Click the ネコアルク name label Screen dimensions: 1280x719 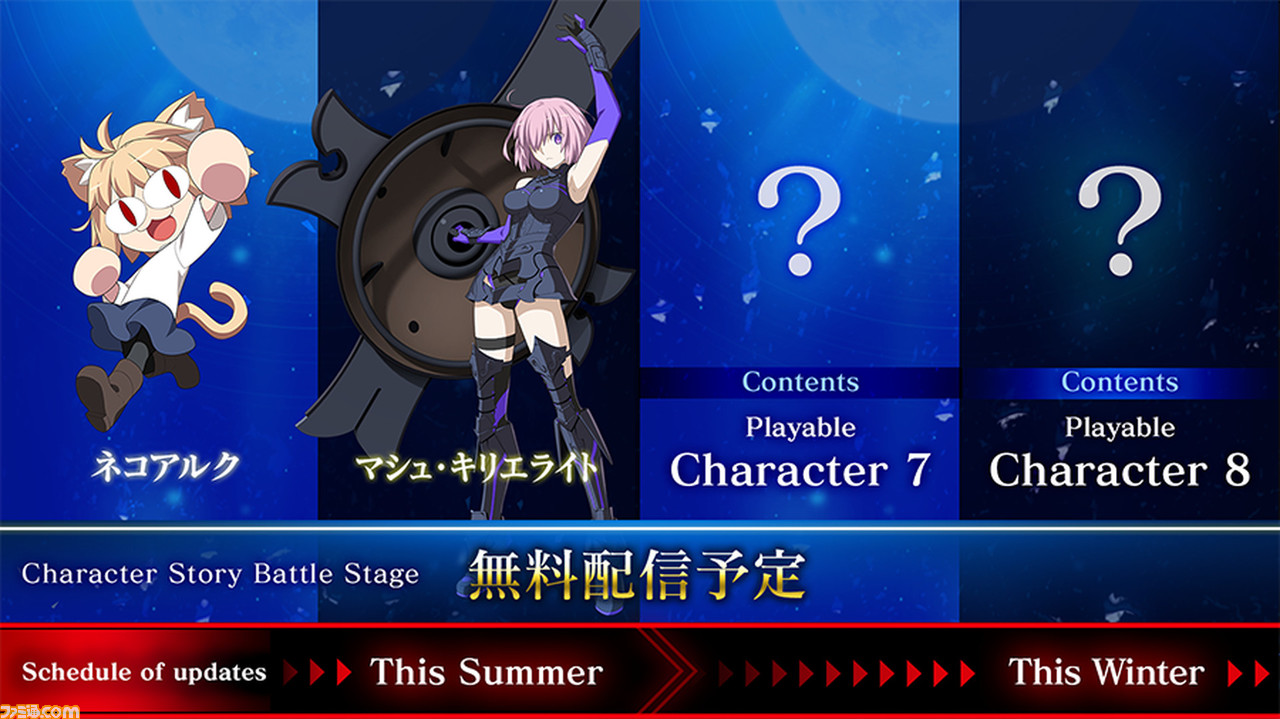point(165,467)
